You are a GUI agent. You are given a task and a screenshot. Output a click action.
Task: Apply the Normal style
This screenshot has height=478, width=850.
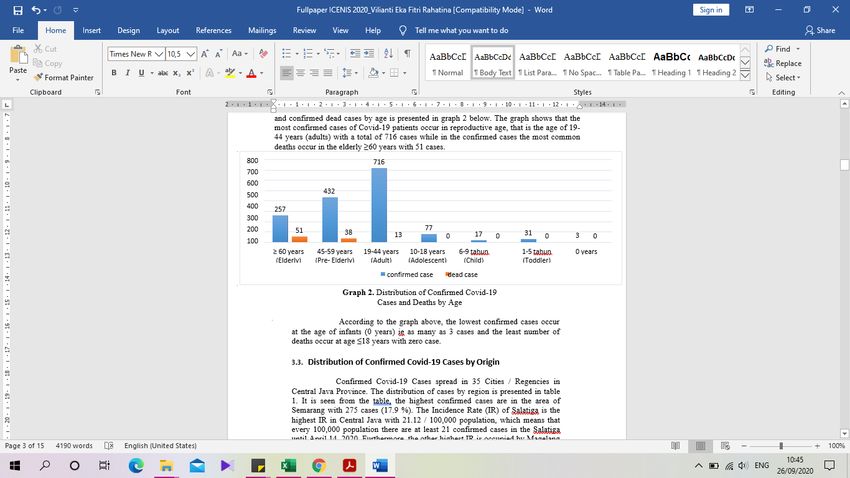click(447, 63)
